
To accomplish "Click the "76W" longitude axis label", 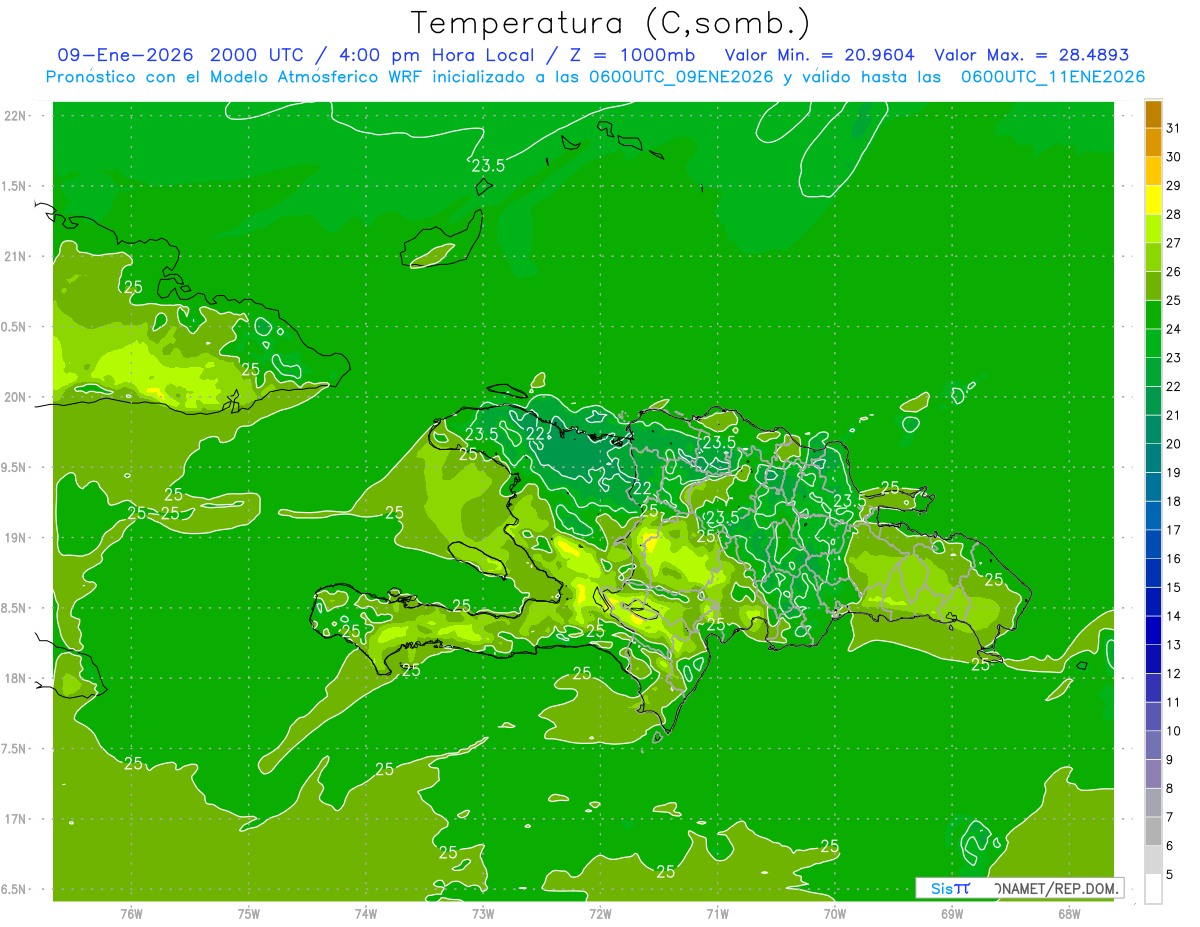I will tap(131, 913).
